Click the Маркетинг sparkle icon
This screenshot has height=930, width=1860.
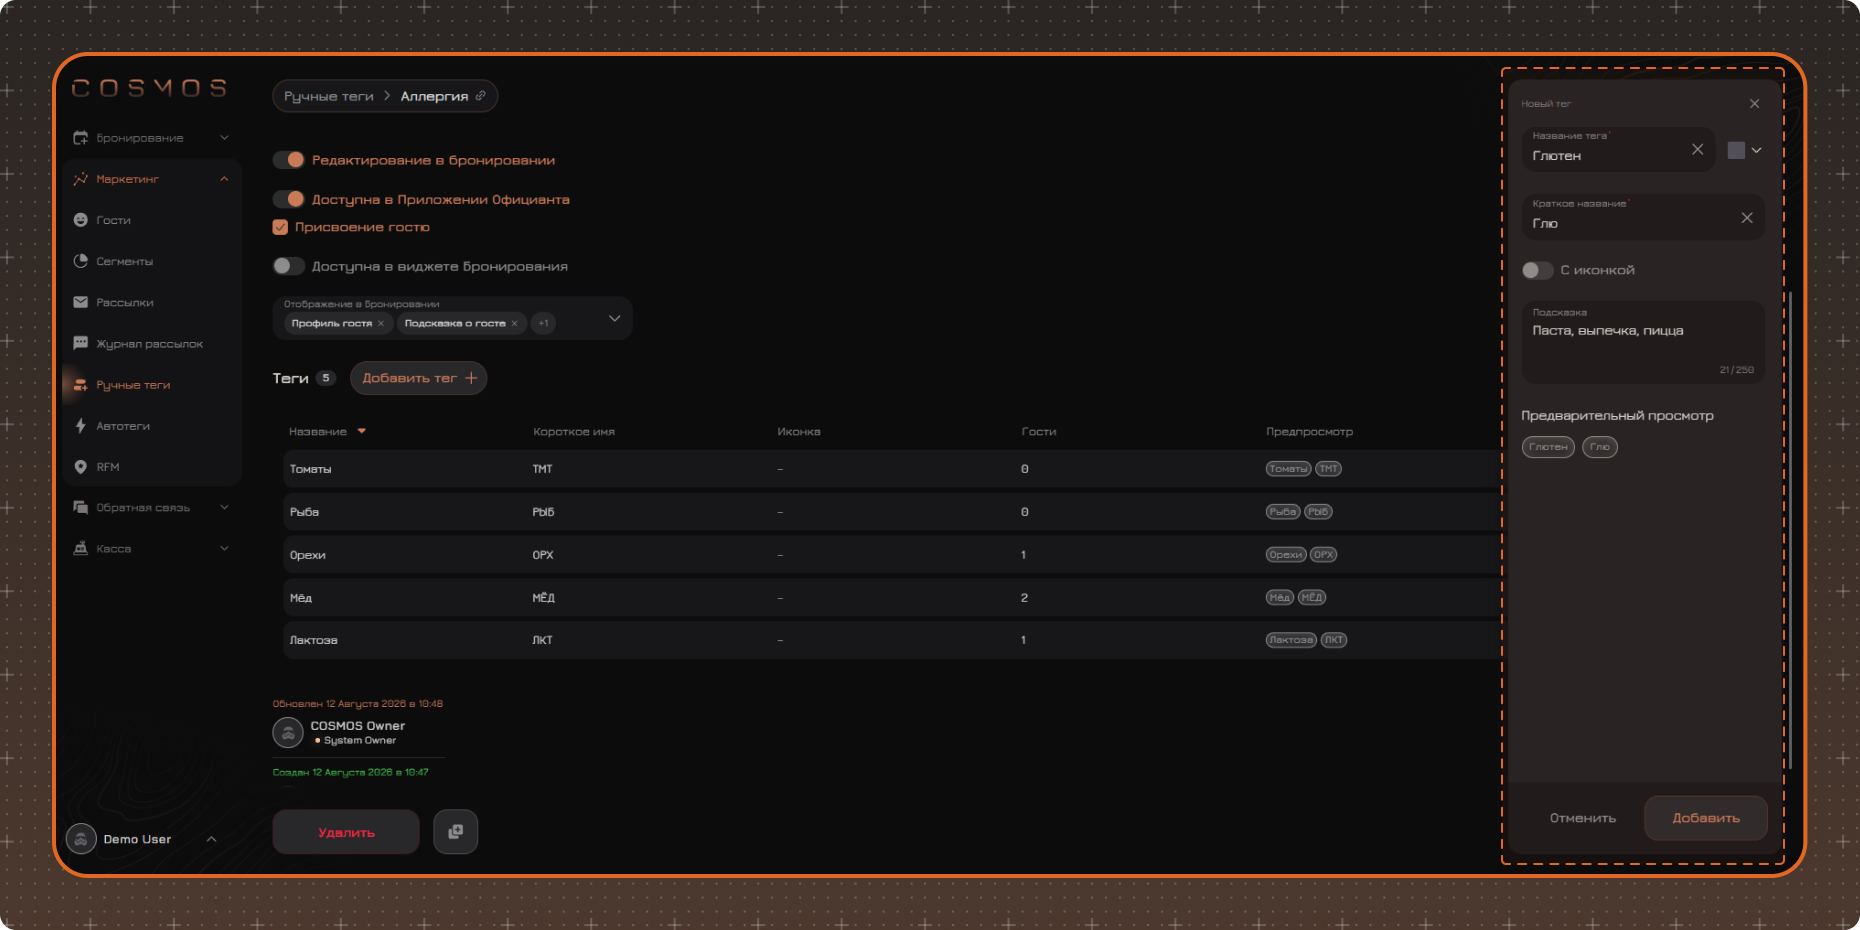point(81,179)
